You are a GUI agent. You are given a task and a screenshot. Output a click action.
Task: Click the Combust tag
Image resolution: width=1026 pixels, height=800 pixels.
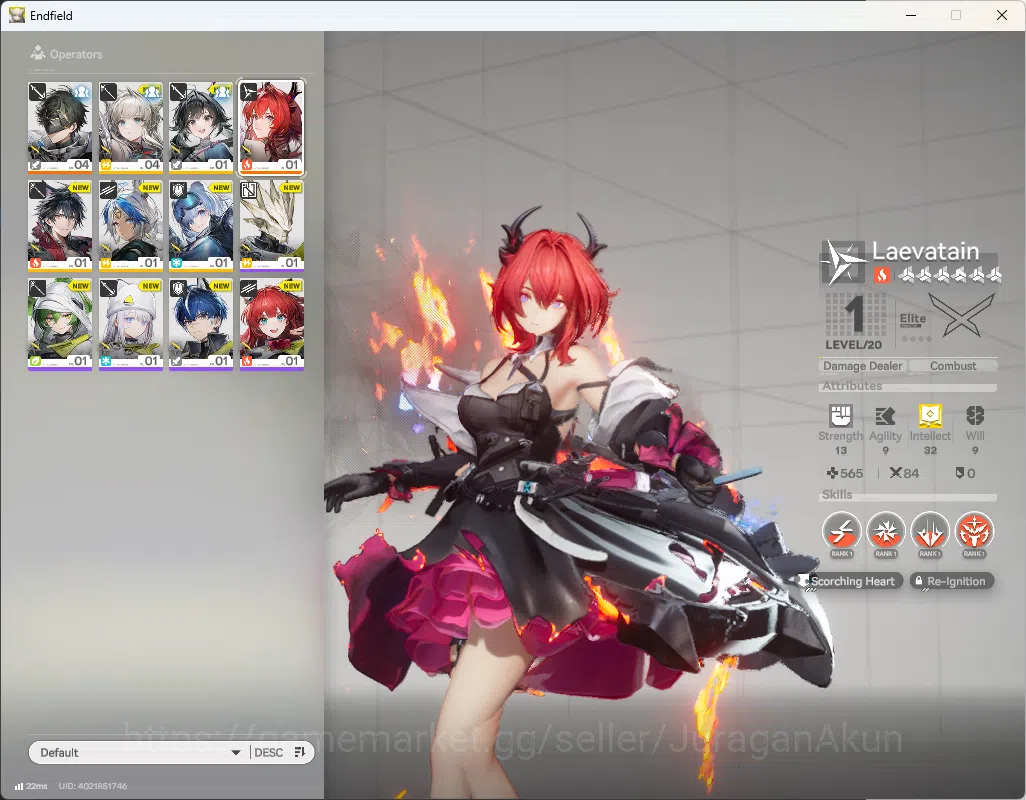point(953,366)
